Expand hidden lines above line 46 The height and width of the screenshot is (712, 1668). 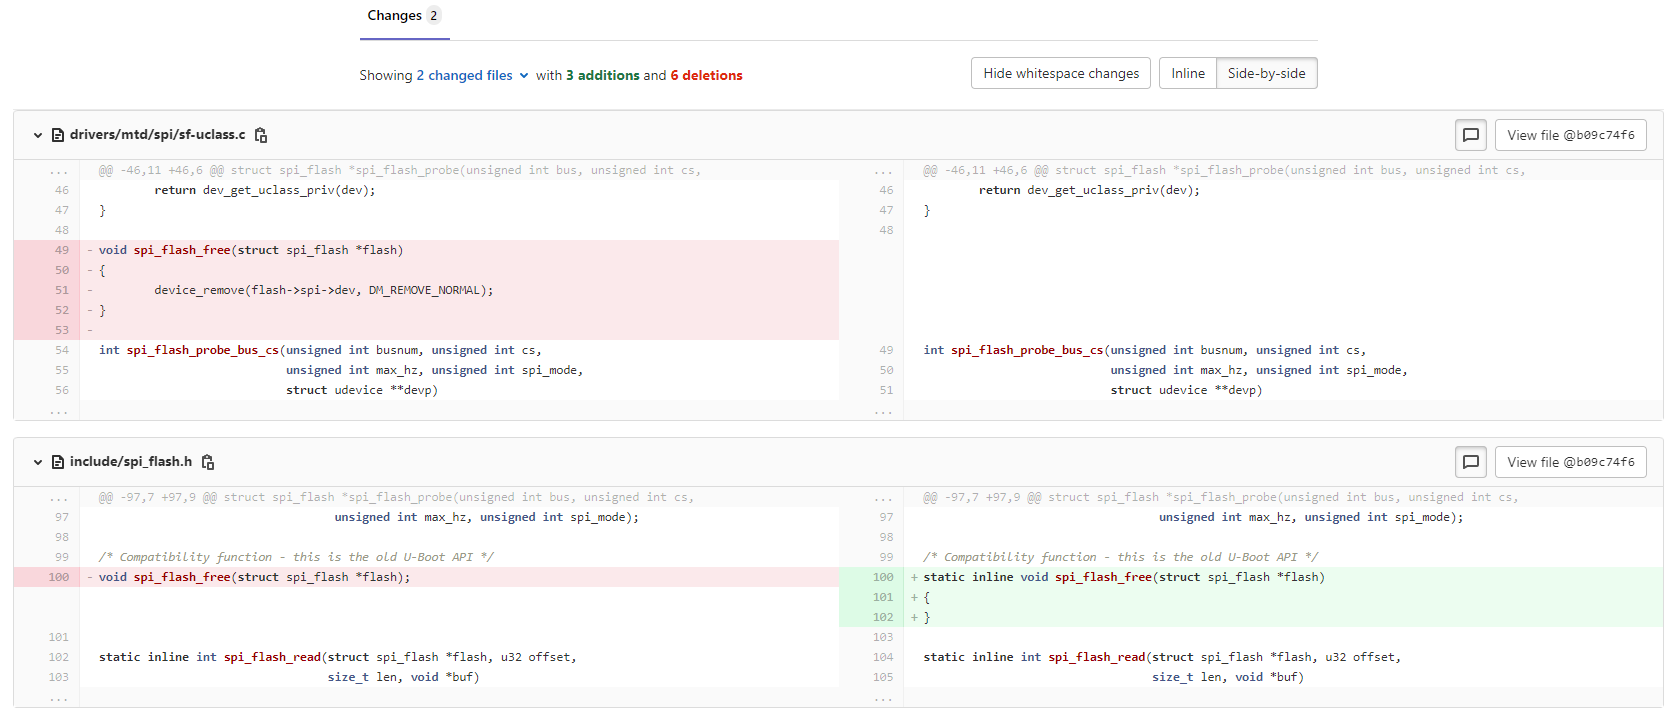point(59,171)
